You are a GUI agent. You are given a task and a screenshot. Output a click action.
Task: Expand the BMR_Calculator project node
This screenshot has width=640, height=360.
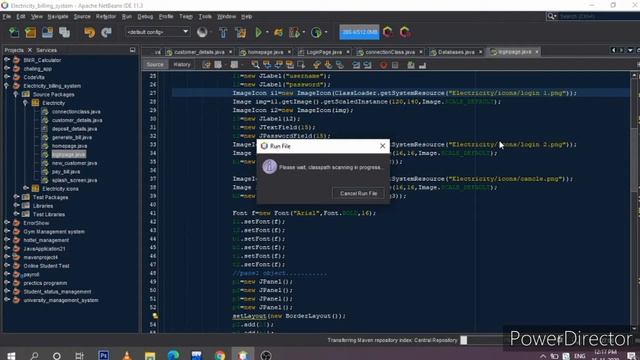click(x=7, y=60)
